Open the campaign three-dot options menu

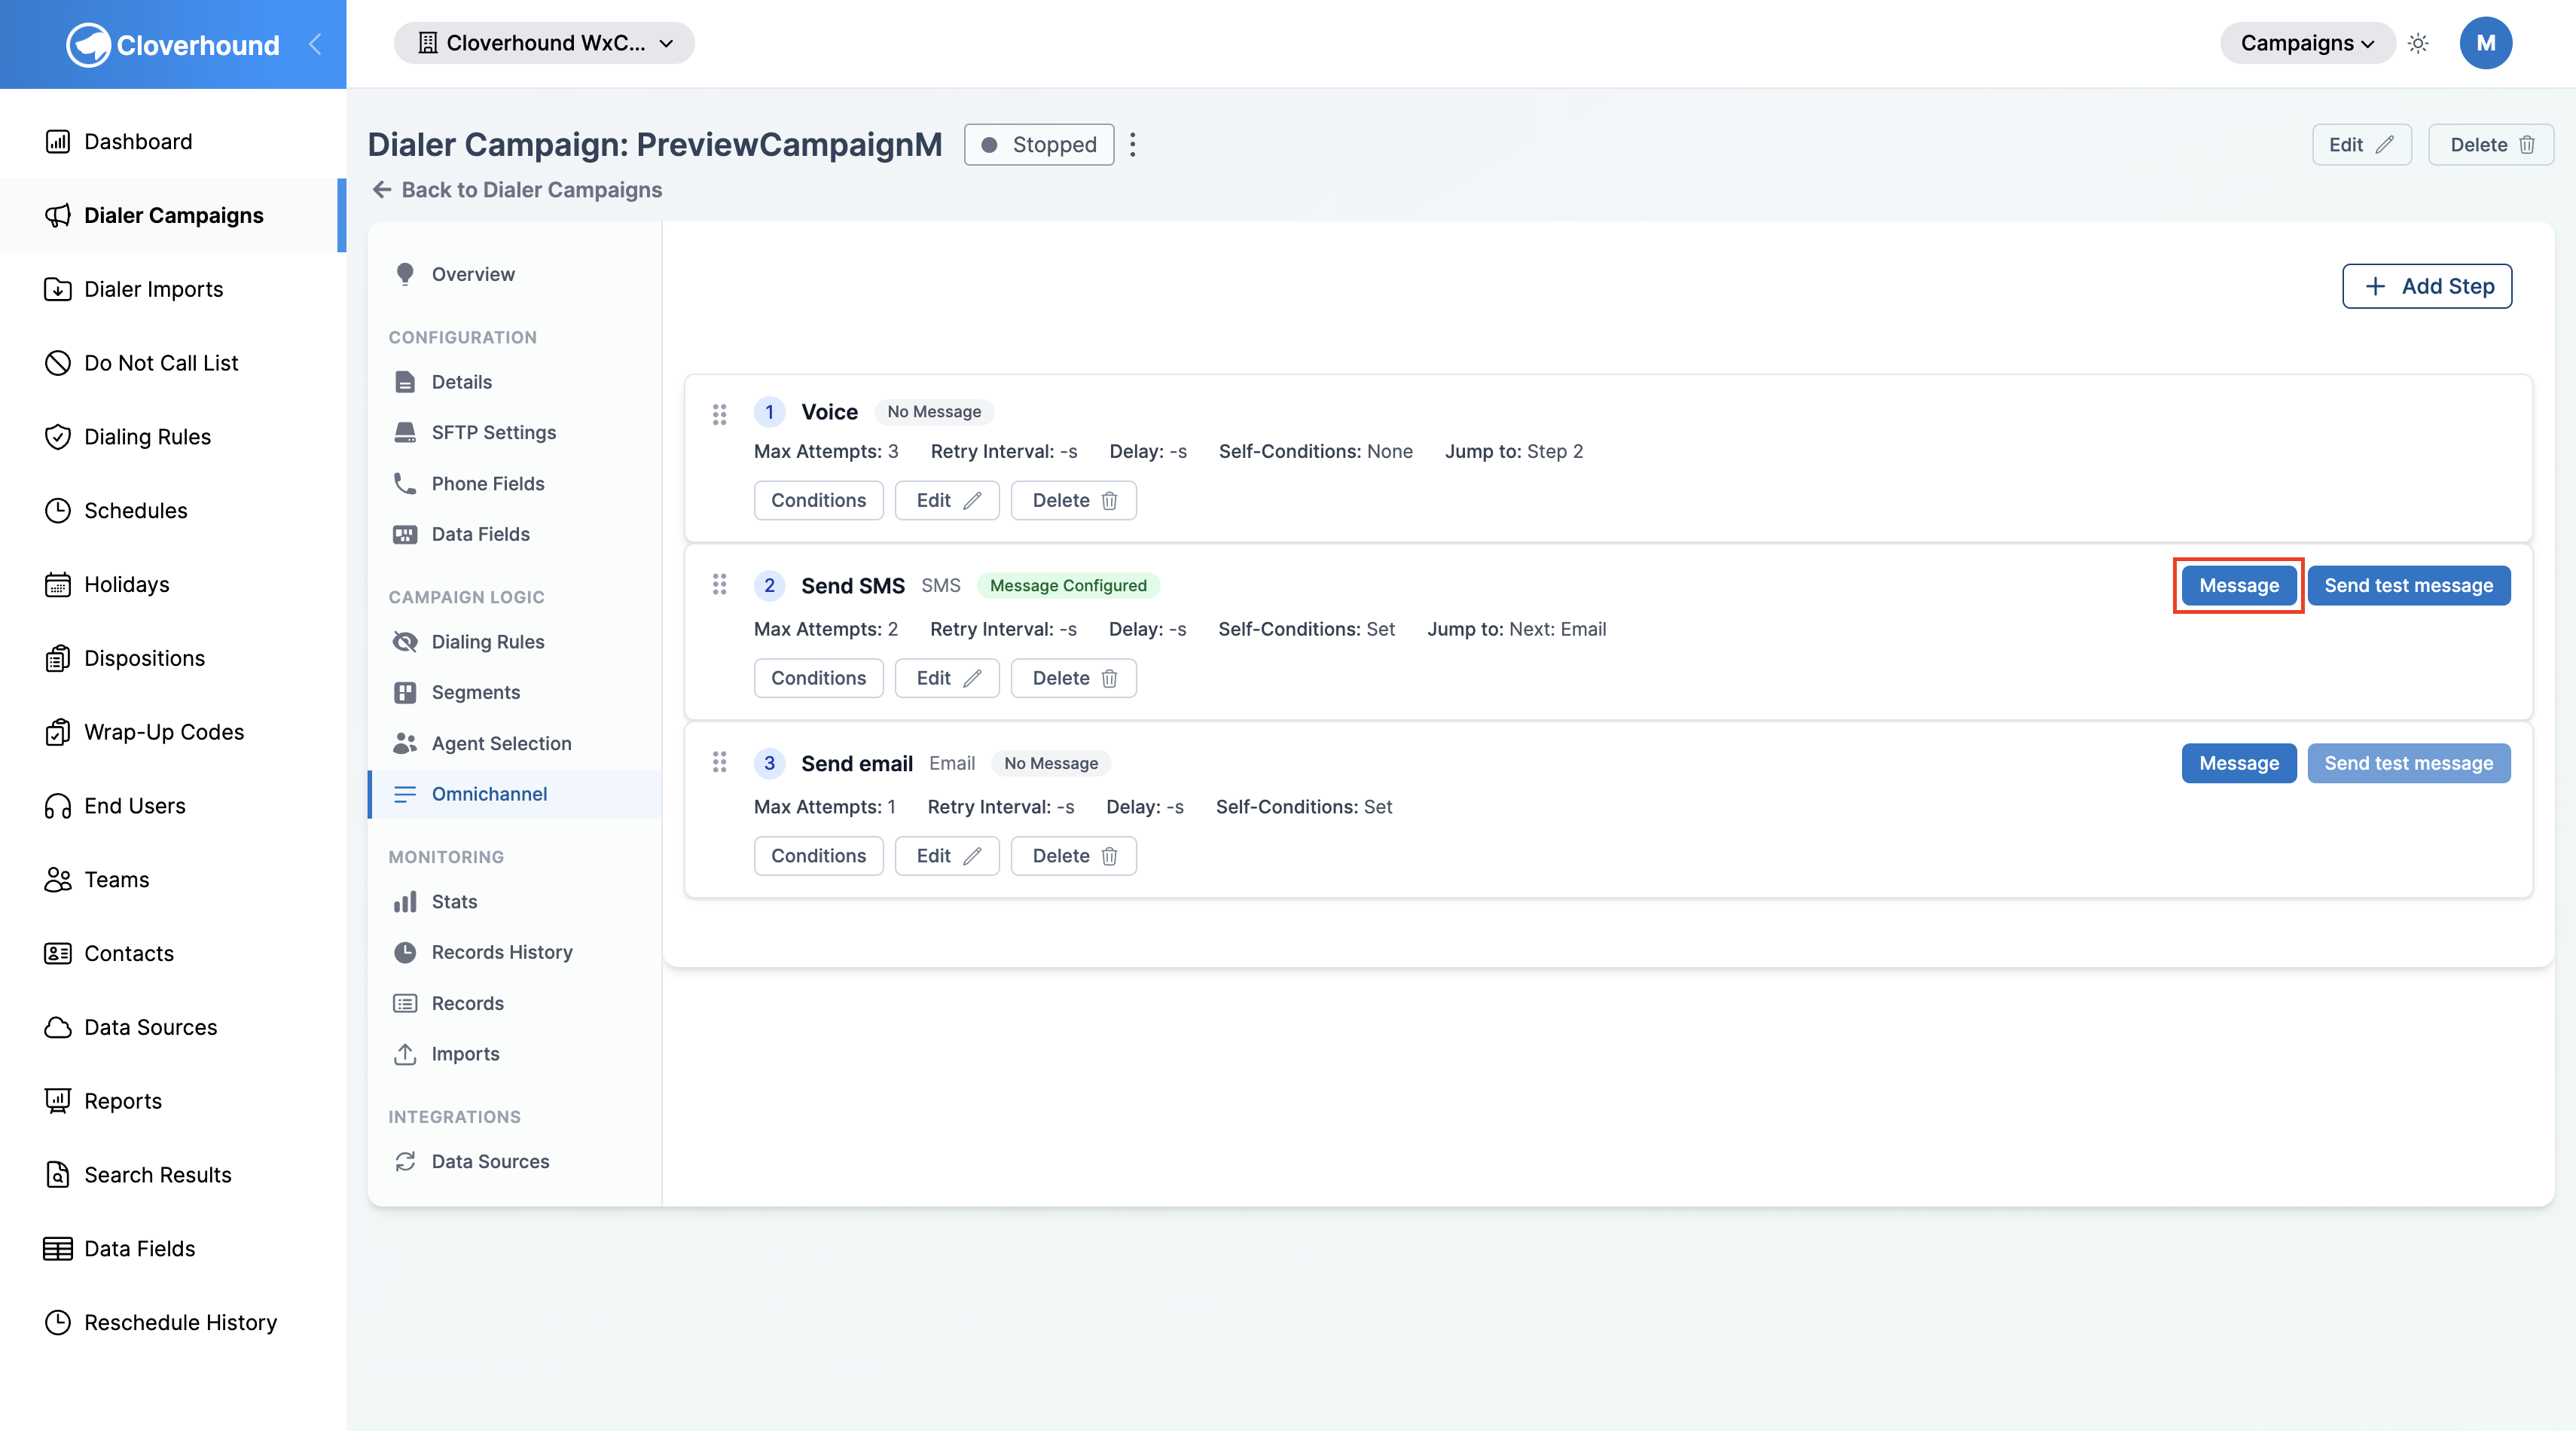[x=1133, y=145]
